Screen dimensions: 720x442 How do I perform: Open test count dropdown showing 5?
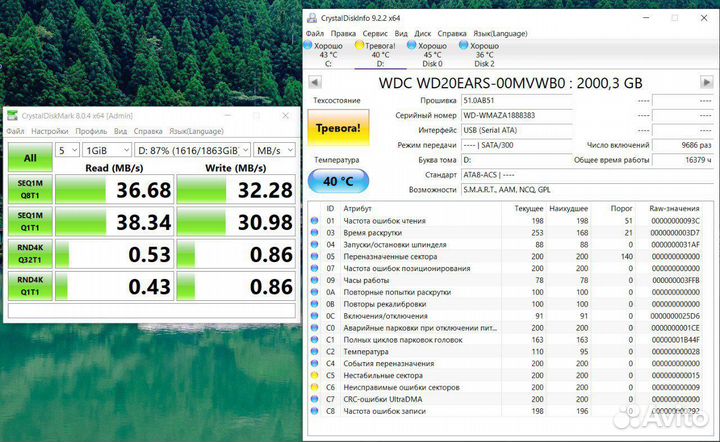tap(68, 150)
